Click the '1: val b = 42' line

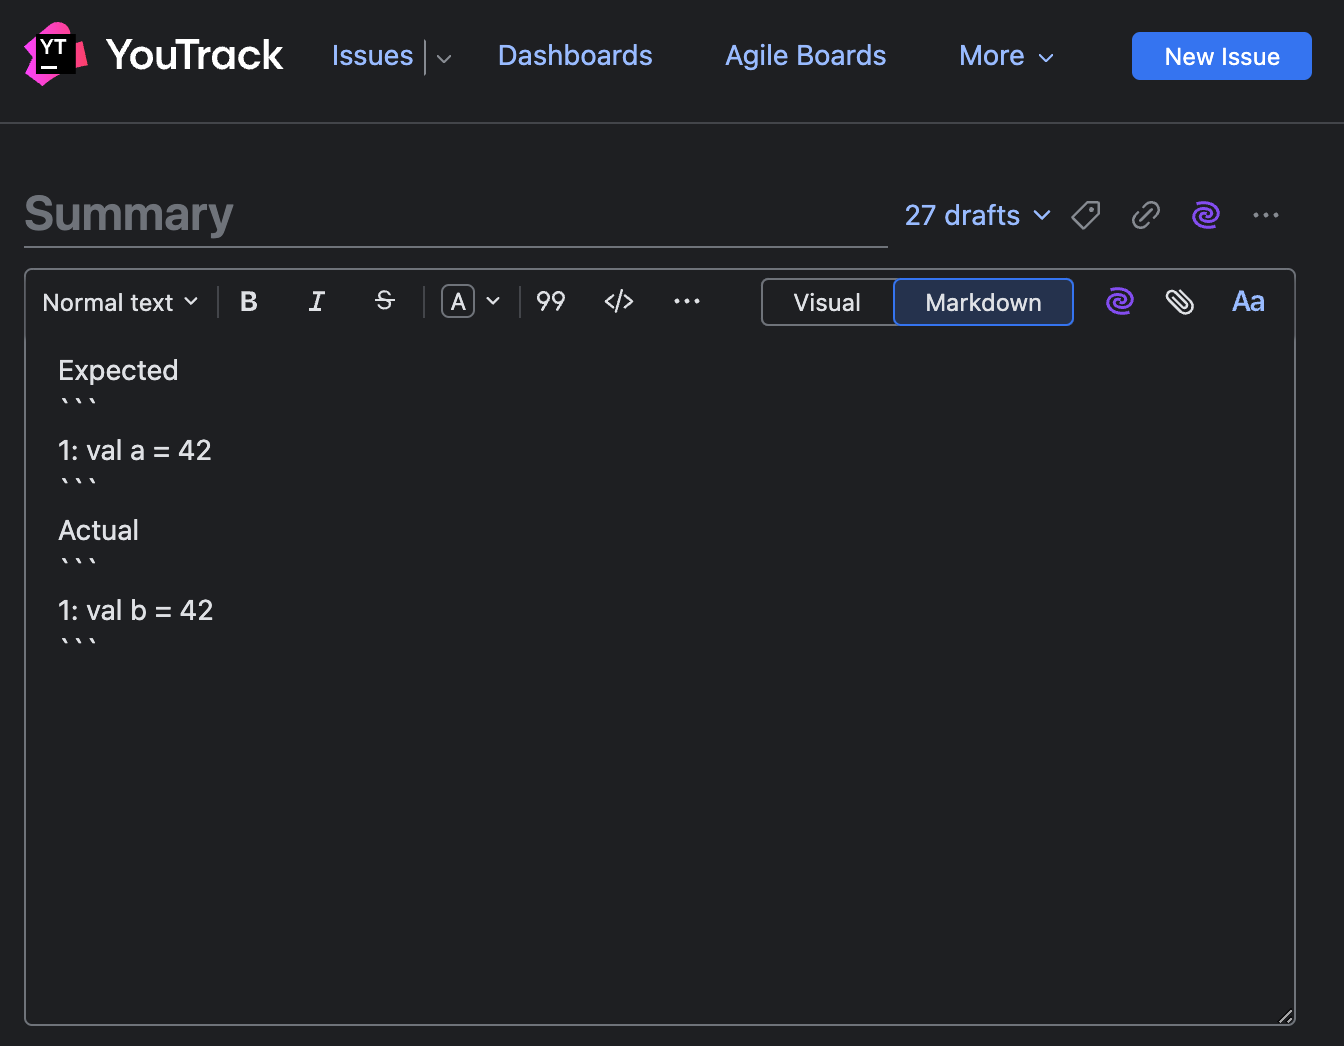tap(136, 611)
